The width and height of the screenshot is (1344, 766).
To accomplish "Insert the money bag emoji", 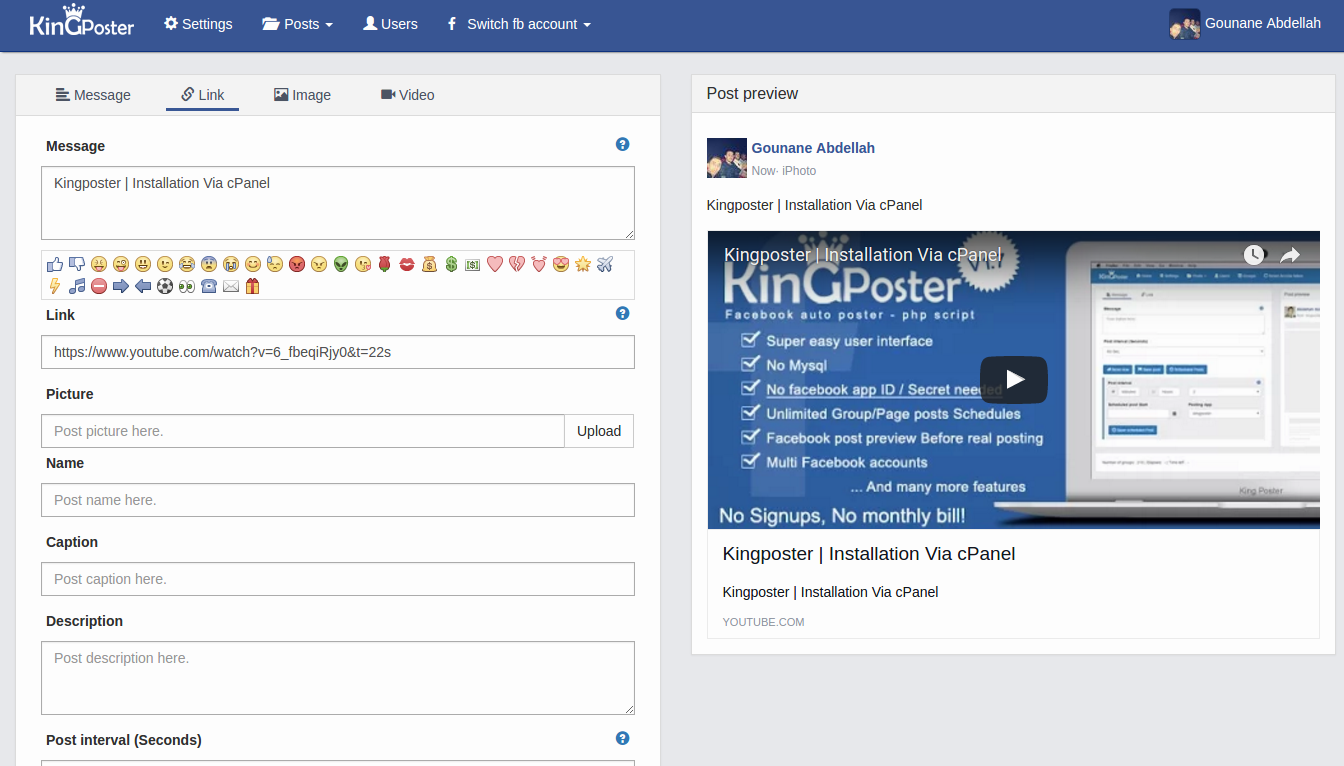I will (429, 264).
